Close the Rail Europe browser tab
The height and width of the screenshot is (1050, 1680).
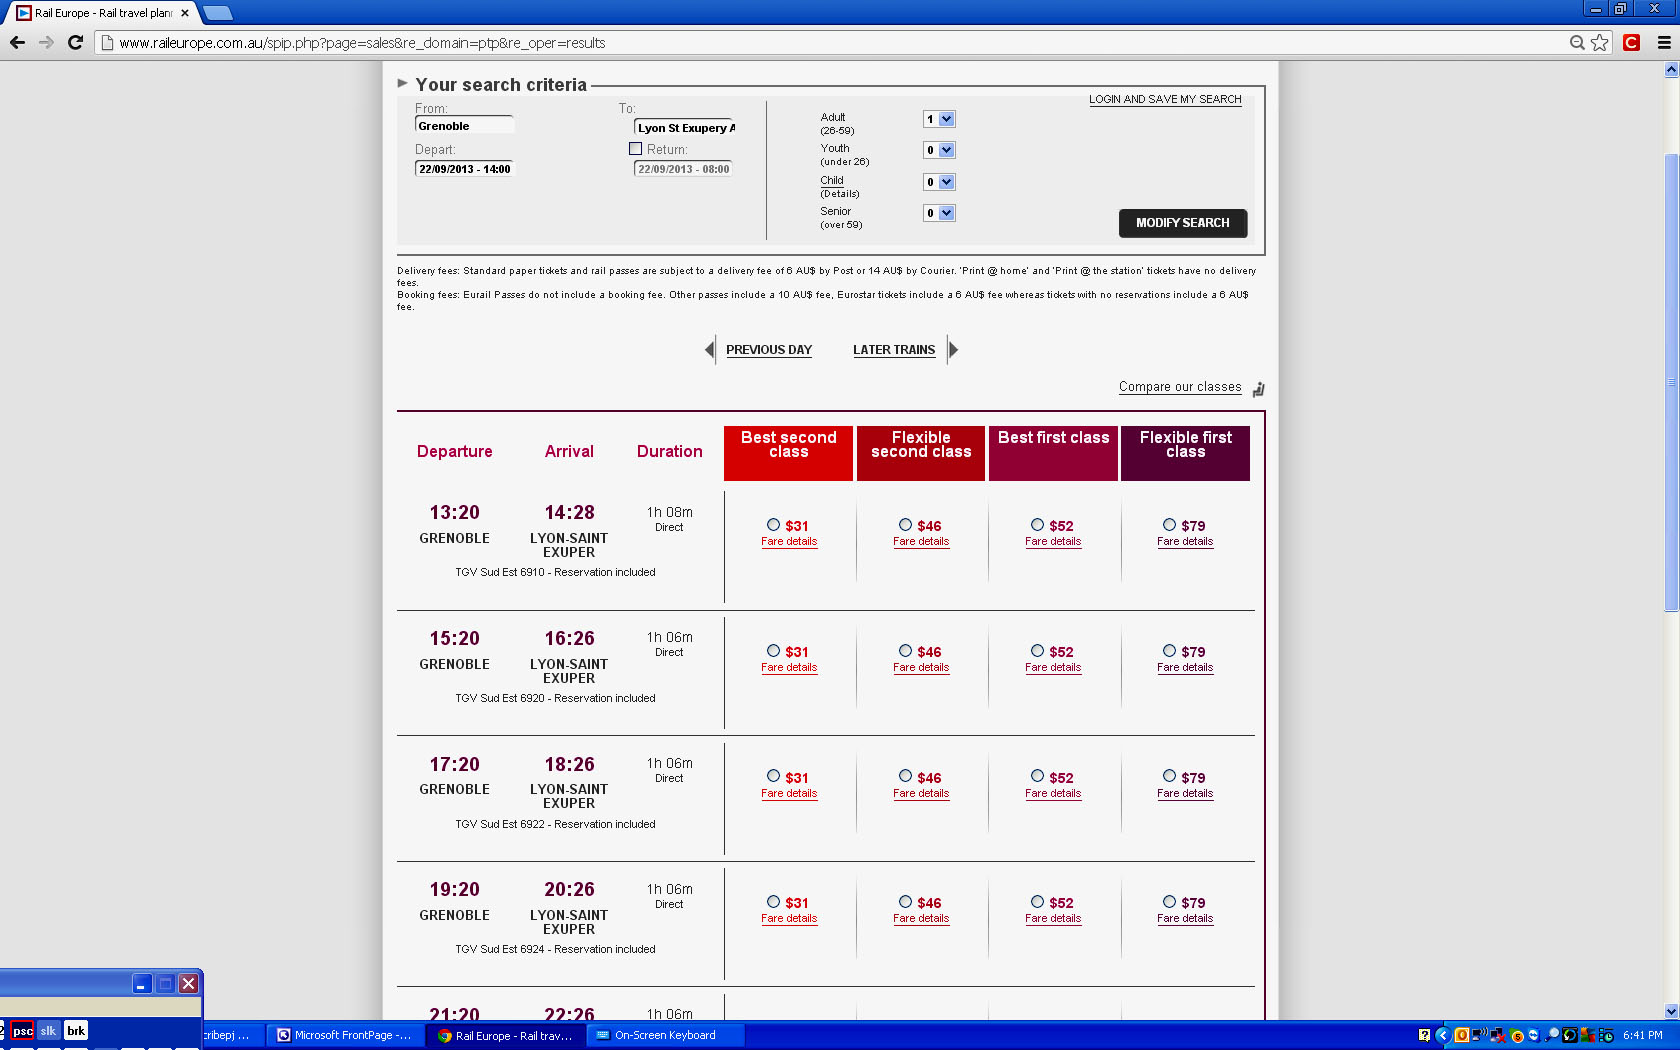[x=185, y=13]
